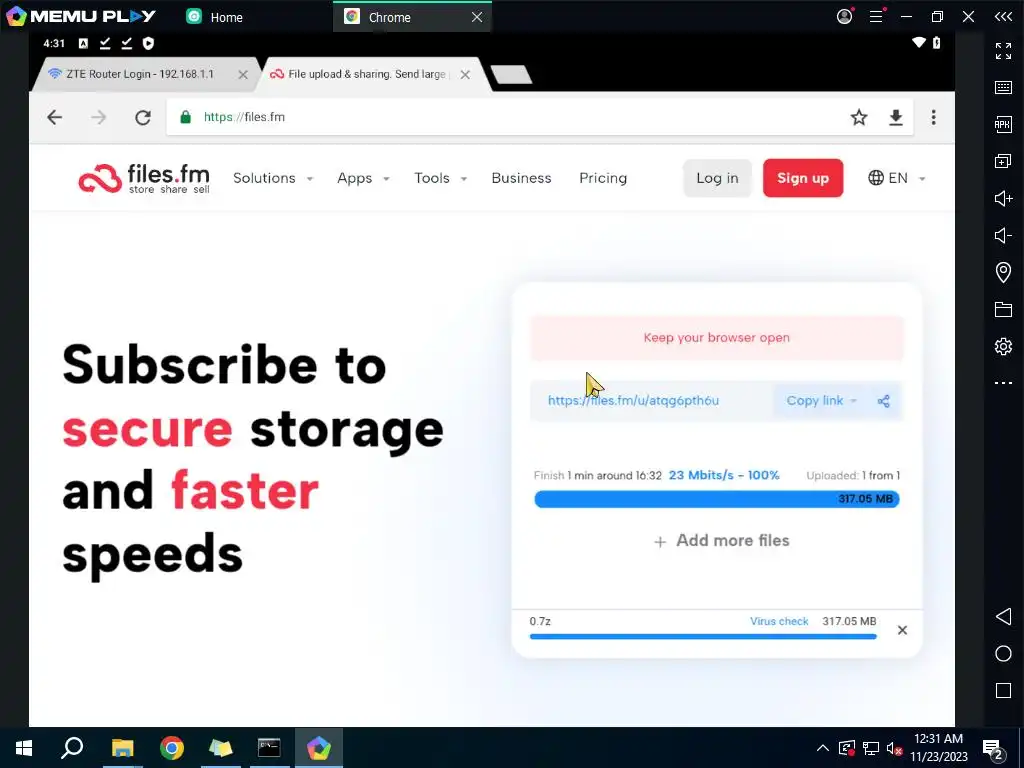This screenshot has width=1024, height=768.
Task: Close the MEmu Chrome tab
Action: 477,17
